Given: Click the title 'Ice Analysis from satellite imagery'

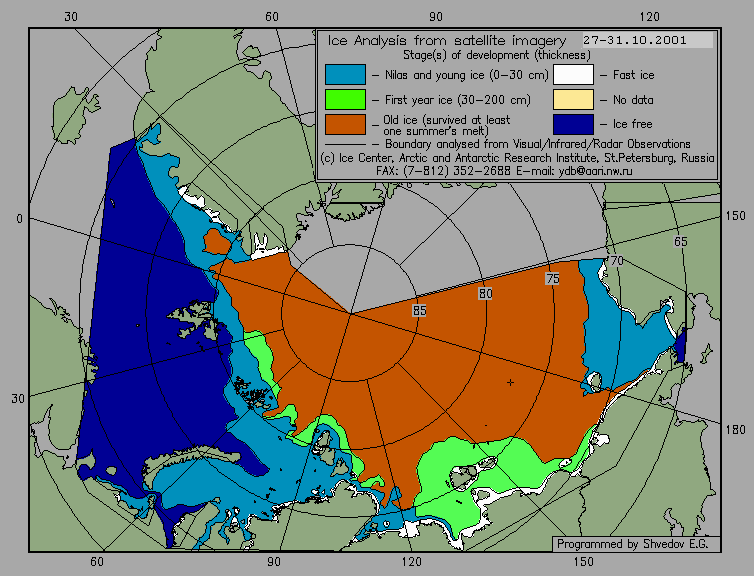Looking at the screenshot, I should pyautogui.click(x=447, y=40).
